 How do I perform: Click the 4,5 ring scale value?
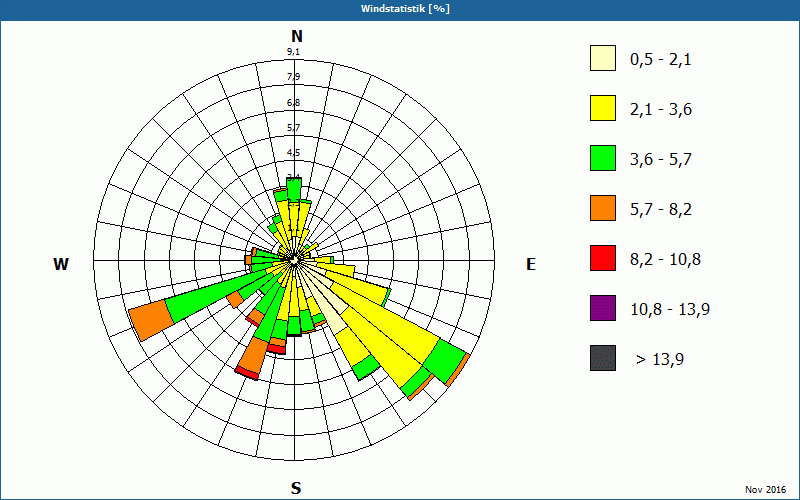[293, 153]
